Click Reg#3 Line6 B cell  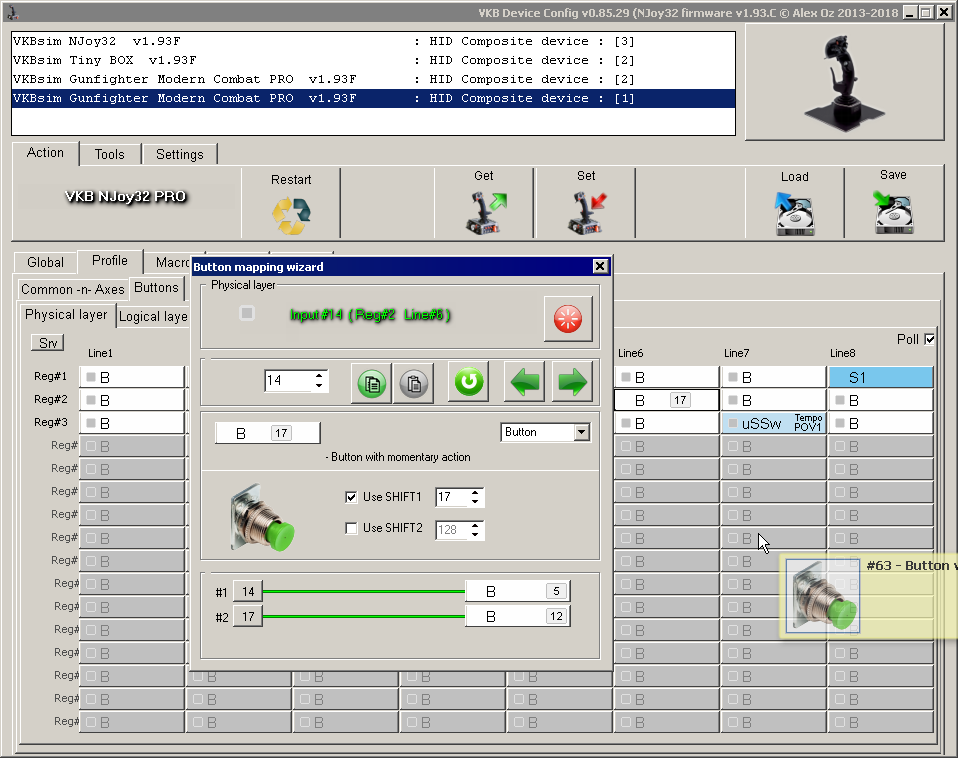pos(667,423)
